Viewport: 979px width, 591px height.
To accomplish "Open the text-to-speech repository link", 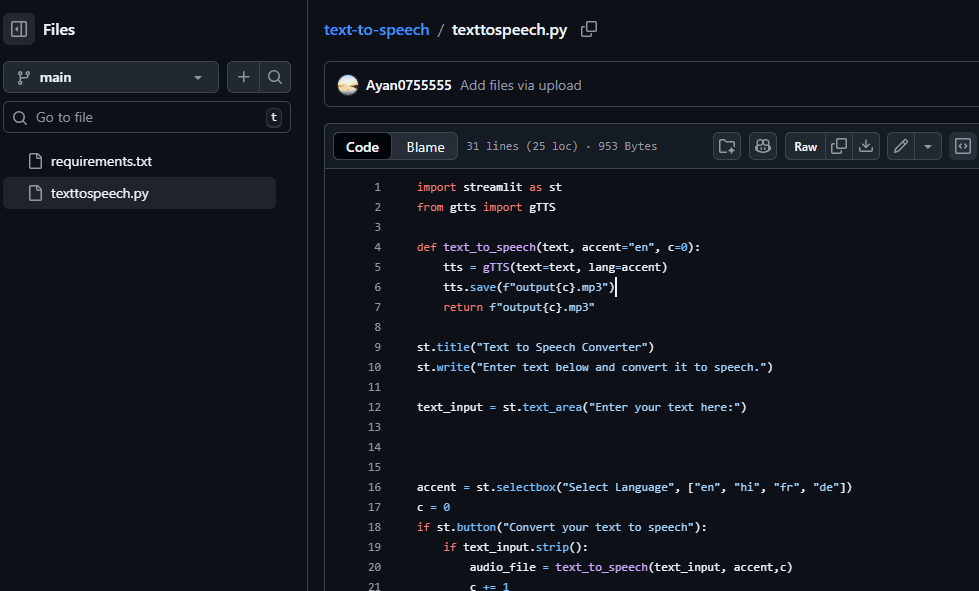I will (x=376, y=30).
